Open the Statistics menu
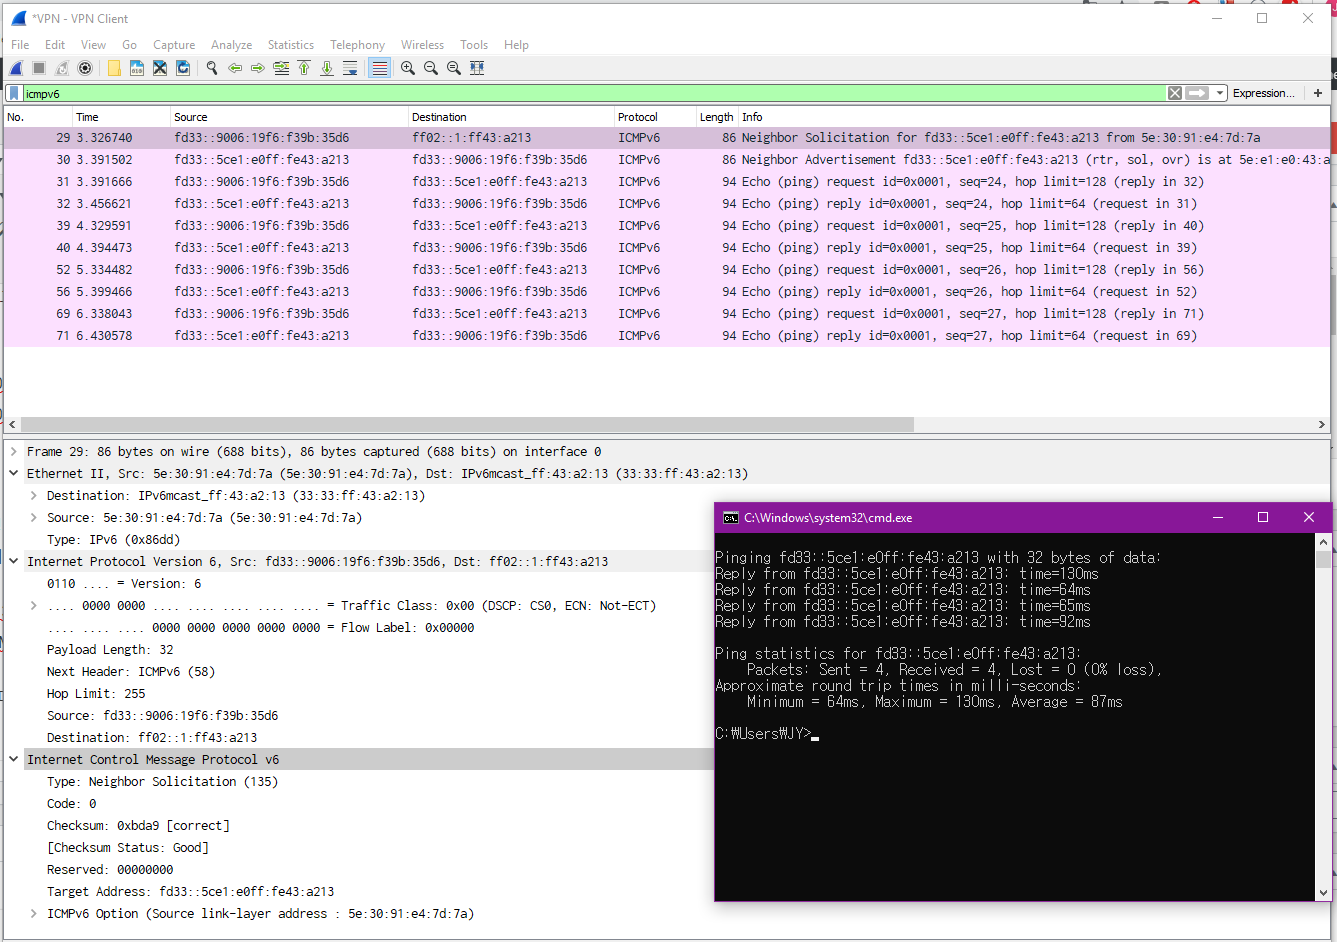Viewport: 1337px width, 942px height. coord(291,45)
